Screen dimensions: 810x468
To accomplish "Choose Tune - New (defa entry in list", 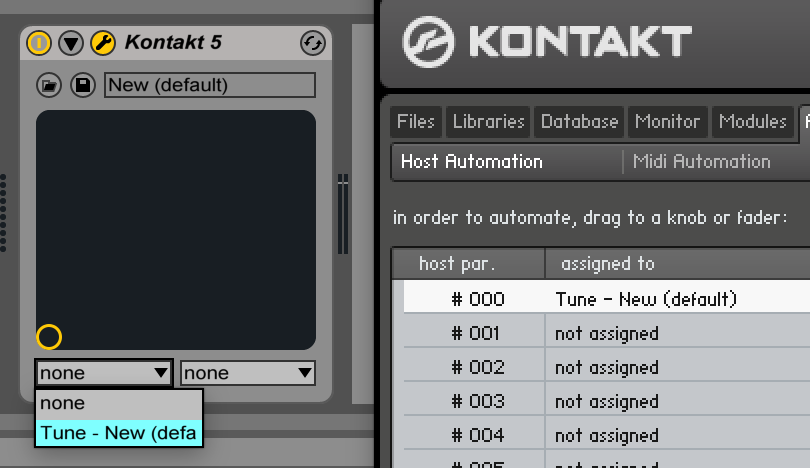I will point(119,433).
